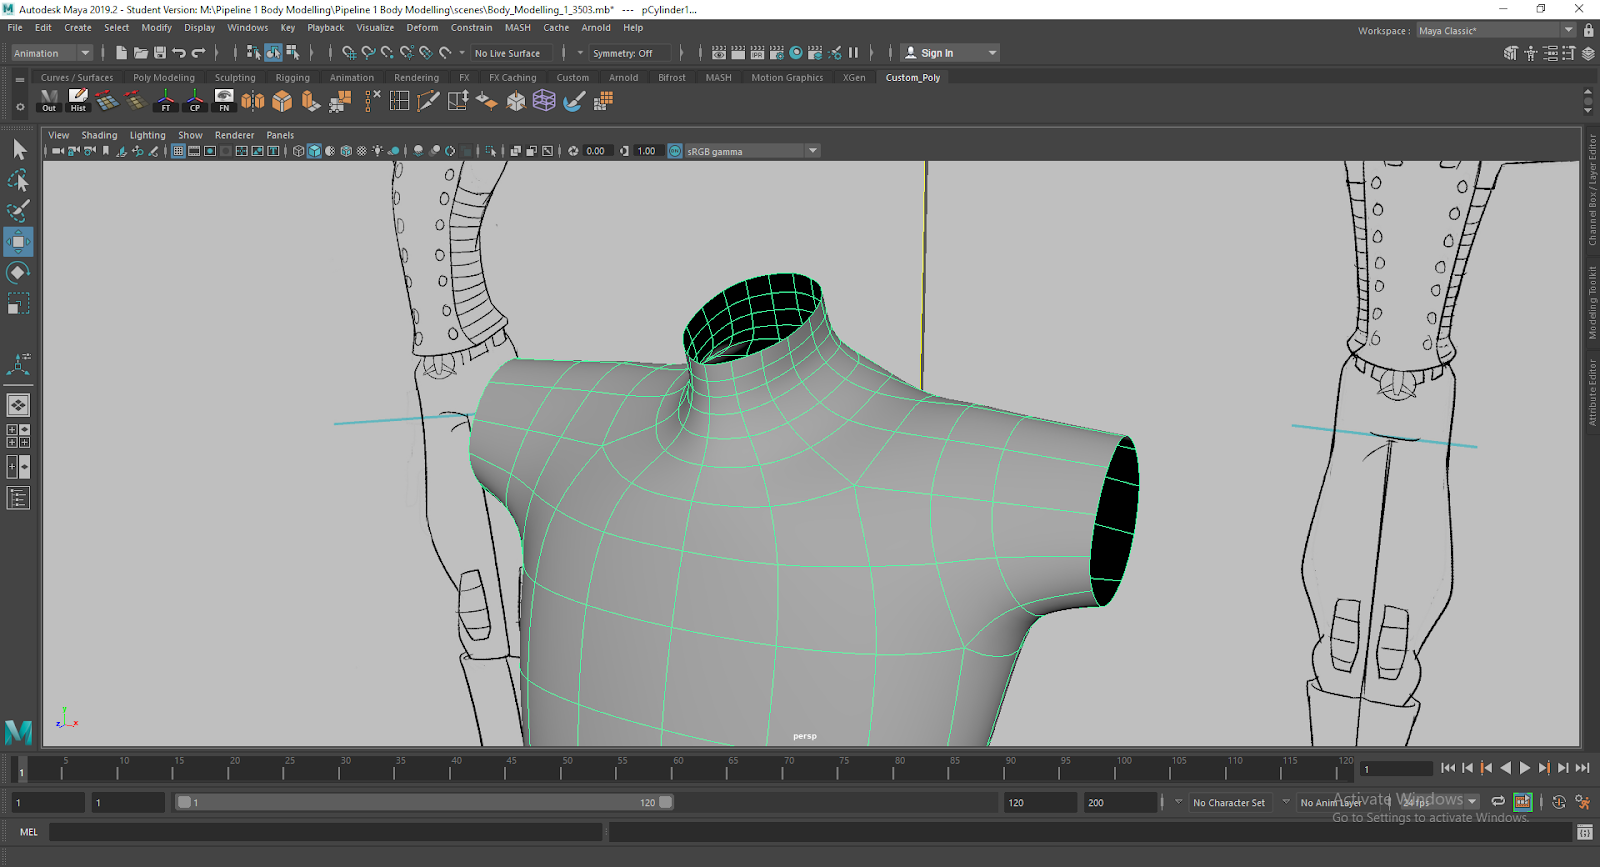The height and width of the screenshot is (867, 1600).
Task: Click the Hist shelf button
Action: [78, 100]
